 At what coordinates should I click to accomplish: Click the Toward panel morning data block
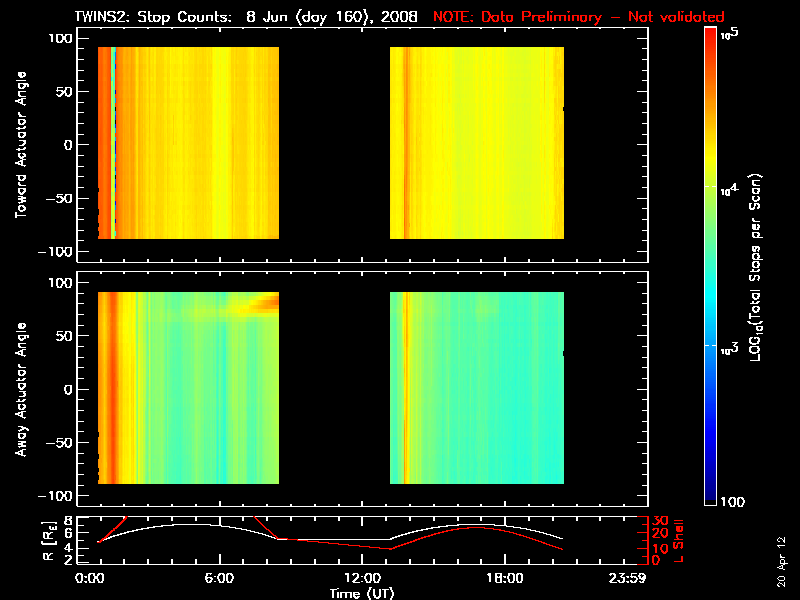pos(188,143)
